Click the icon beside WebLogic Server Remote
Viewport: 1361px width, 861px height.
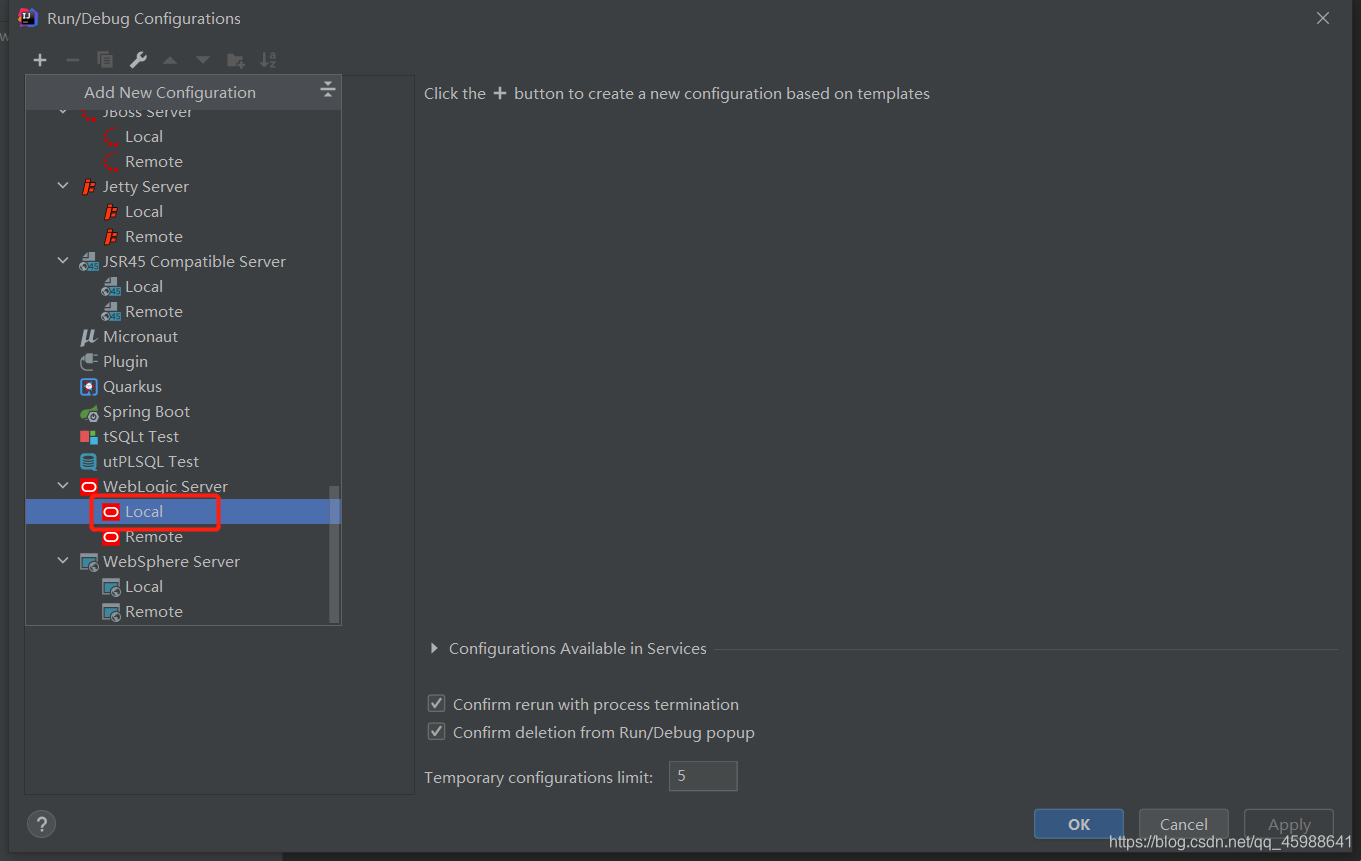(111, 537)
